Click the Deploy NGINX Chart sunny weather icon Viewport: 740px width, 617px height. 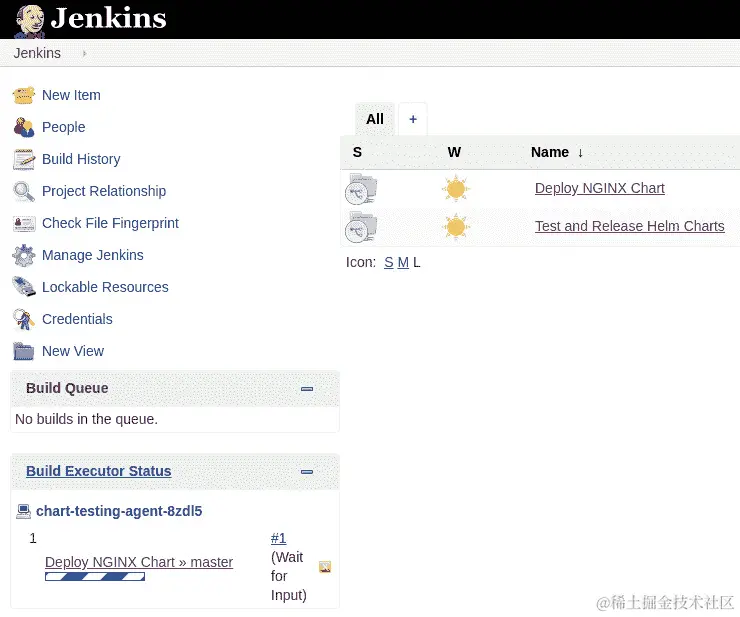click(456, 189)
